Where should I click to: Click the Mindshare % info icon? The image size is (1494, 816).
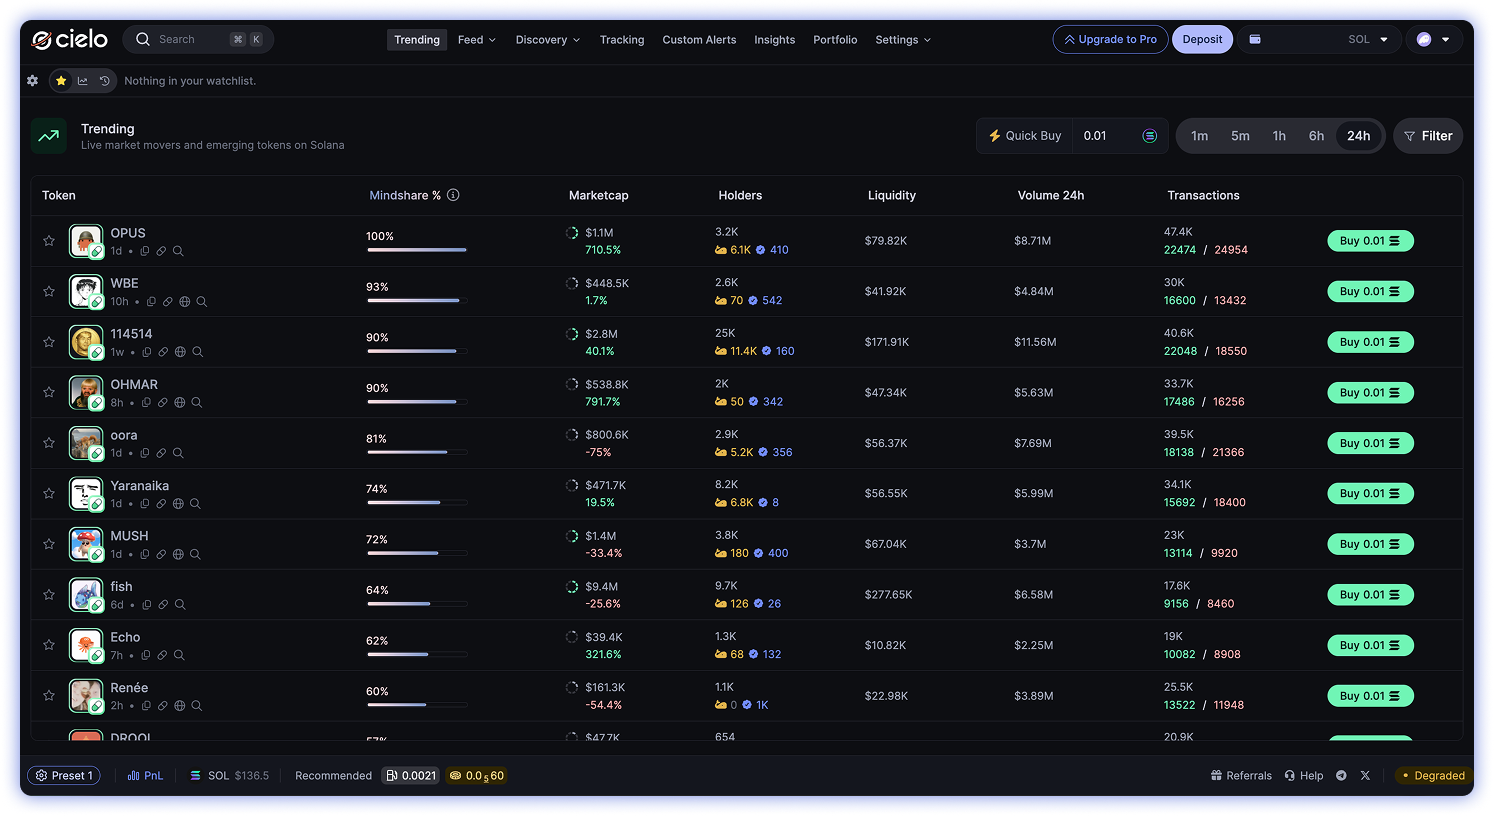pyautogui.click(x=453, y=195)
